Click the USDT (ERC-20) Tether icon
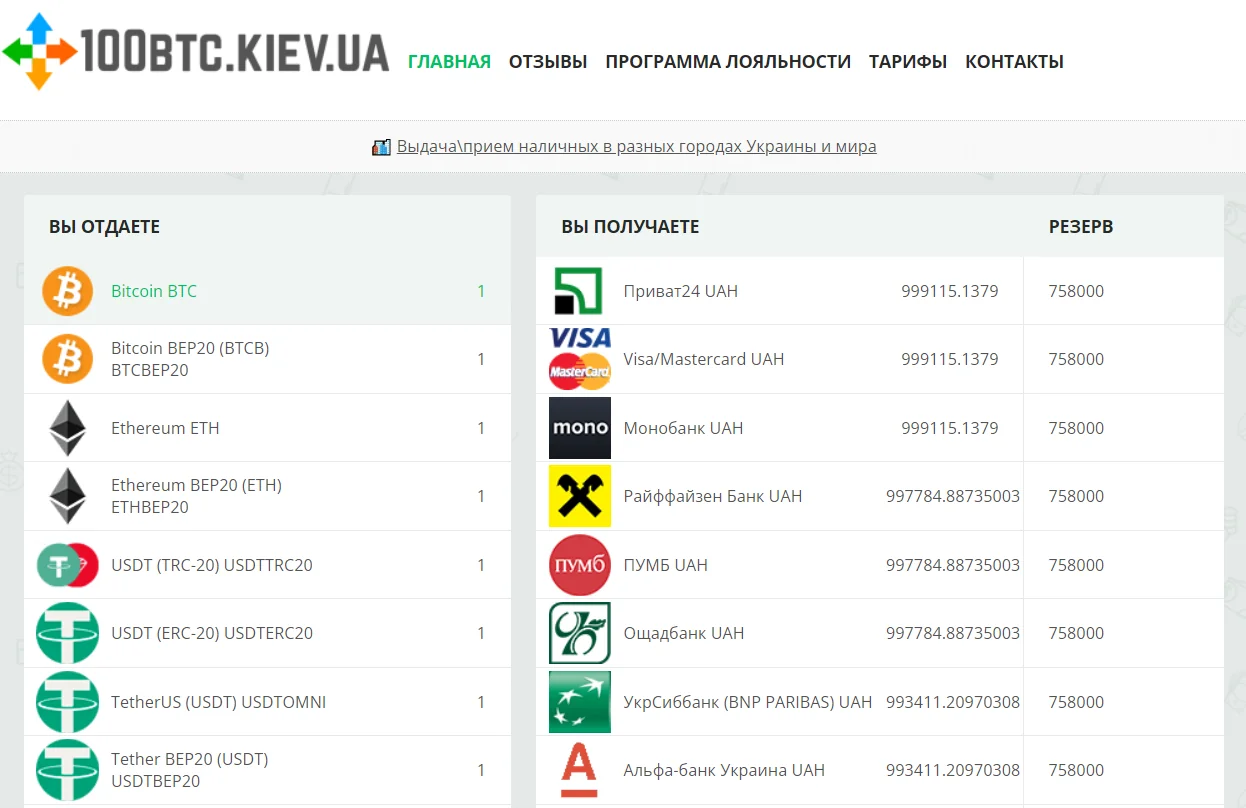This screenshot has width=1246, height=808. point(68,633)
